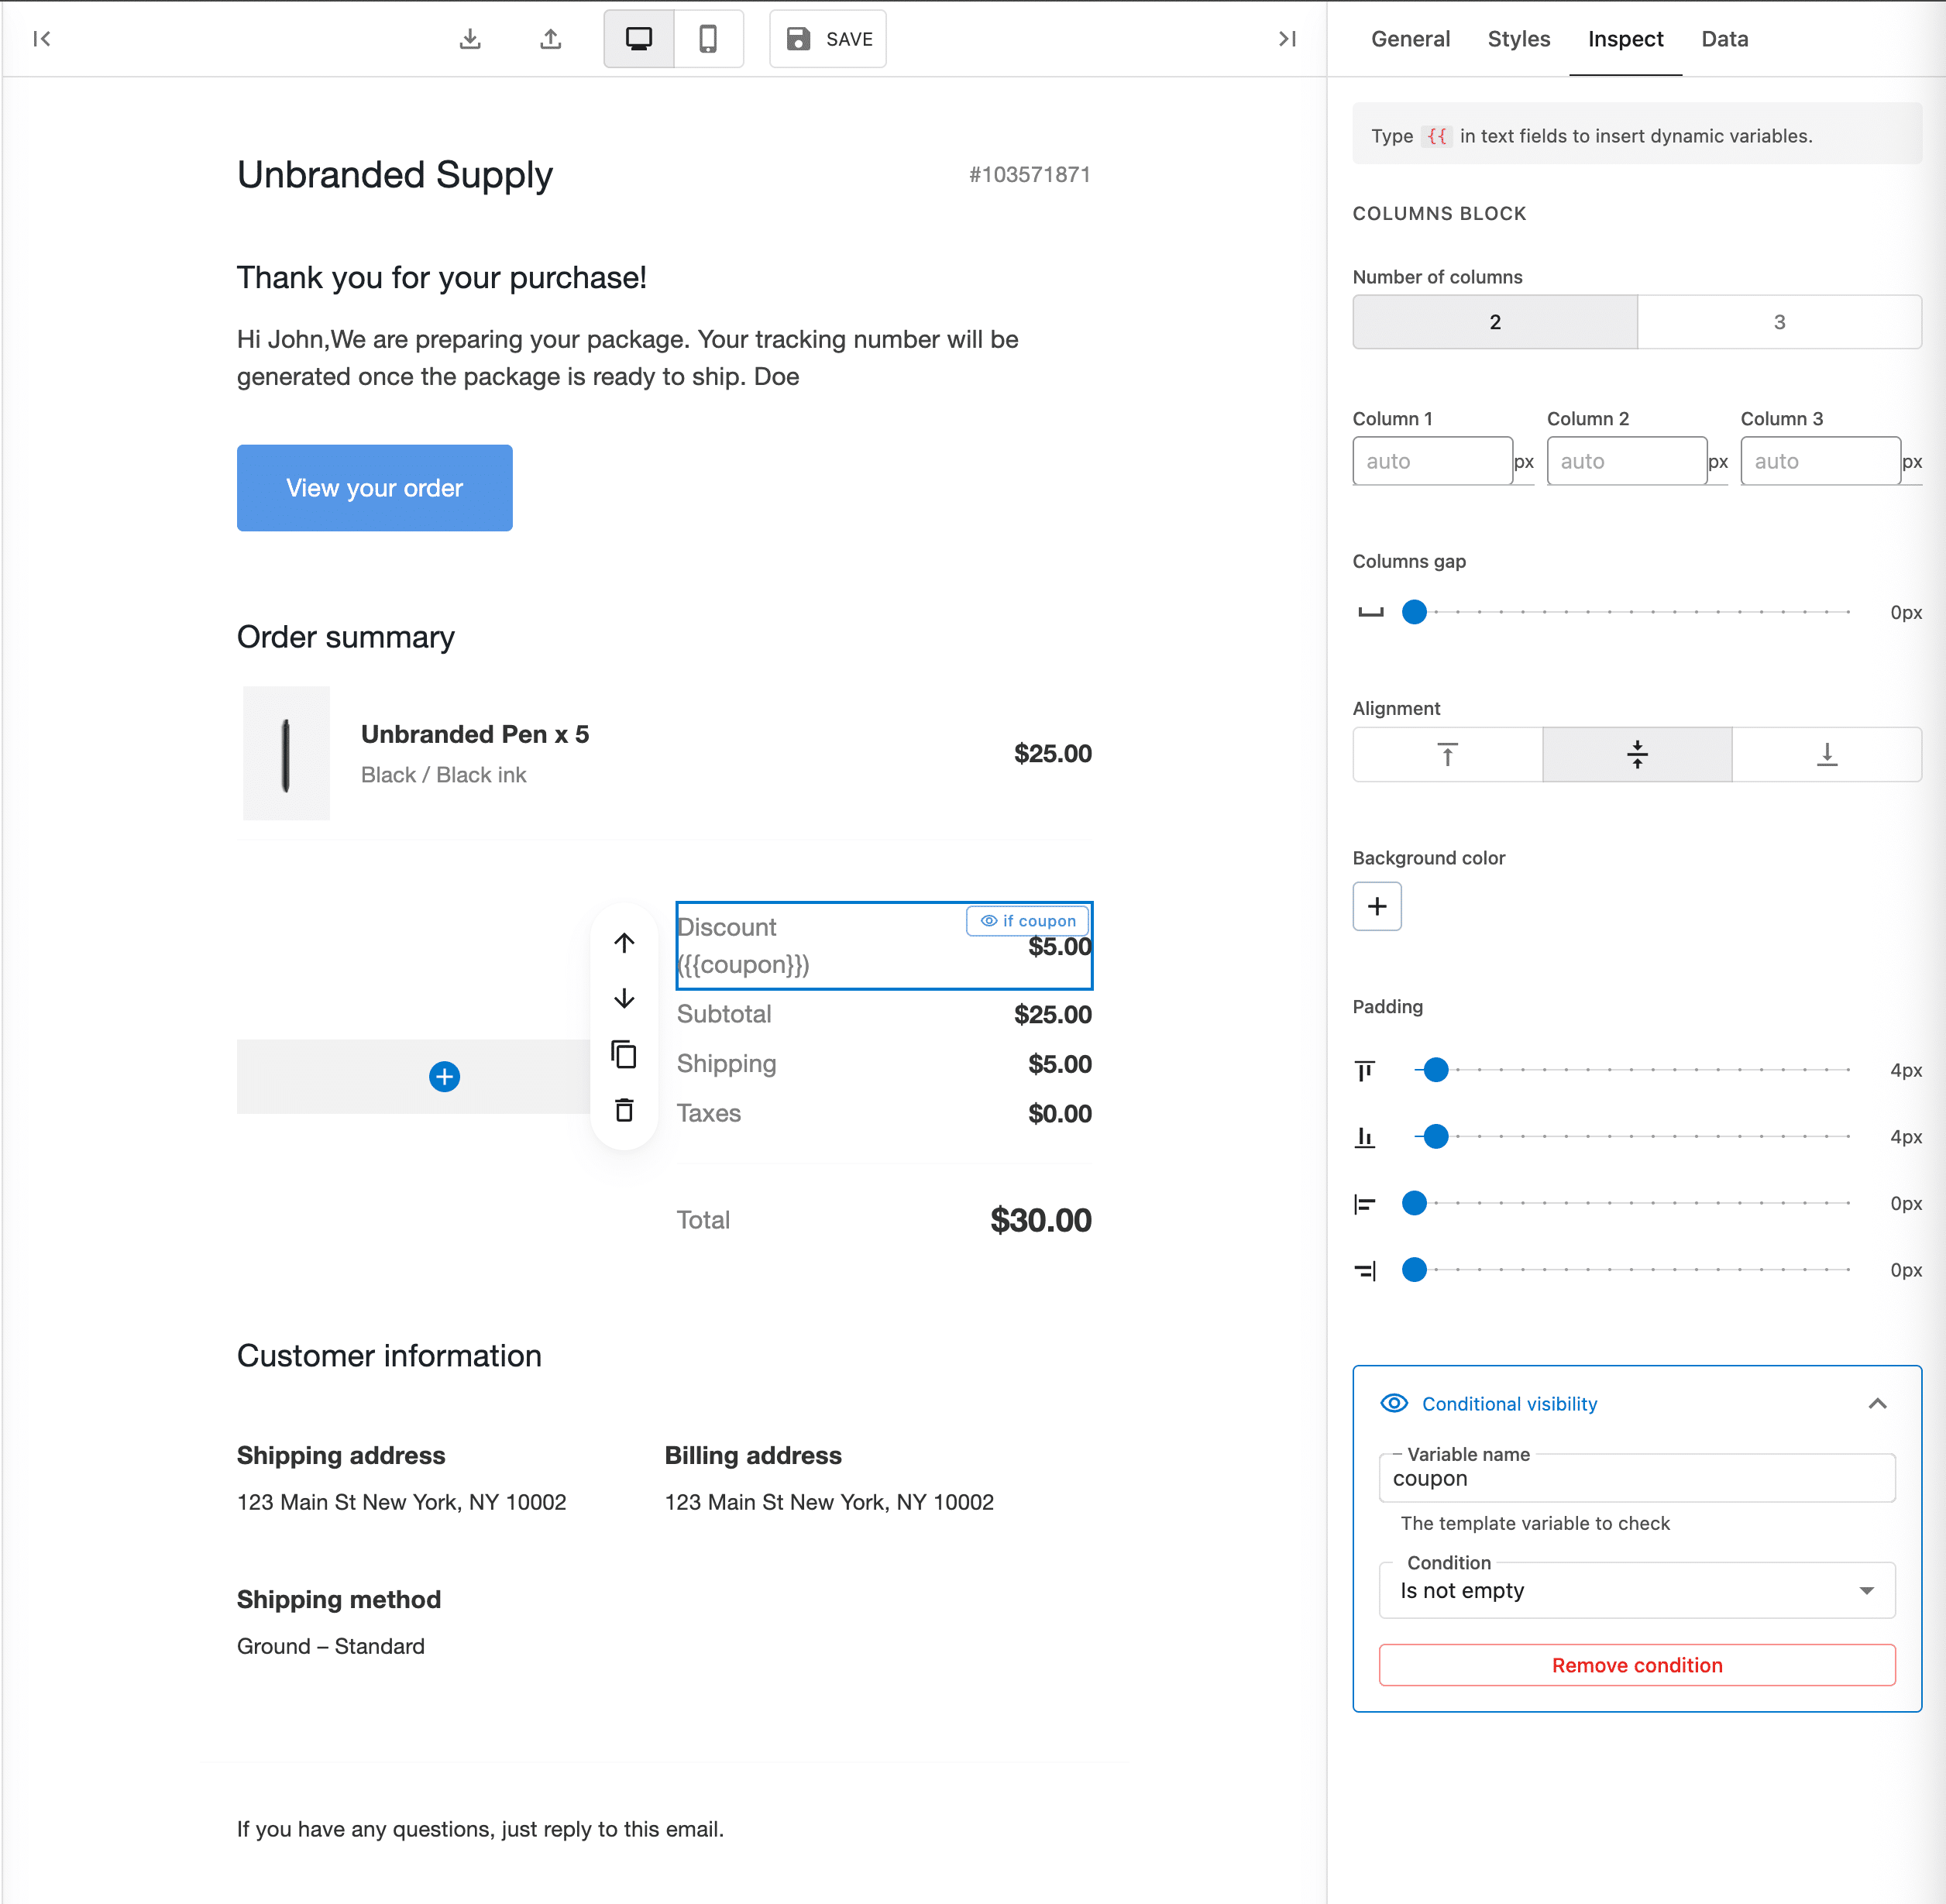Open the Data tab

(x=1723, y=38)
